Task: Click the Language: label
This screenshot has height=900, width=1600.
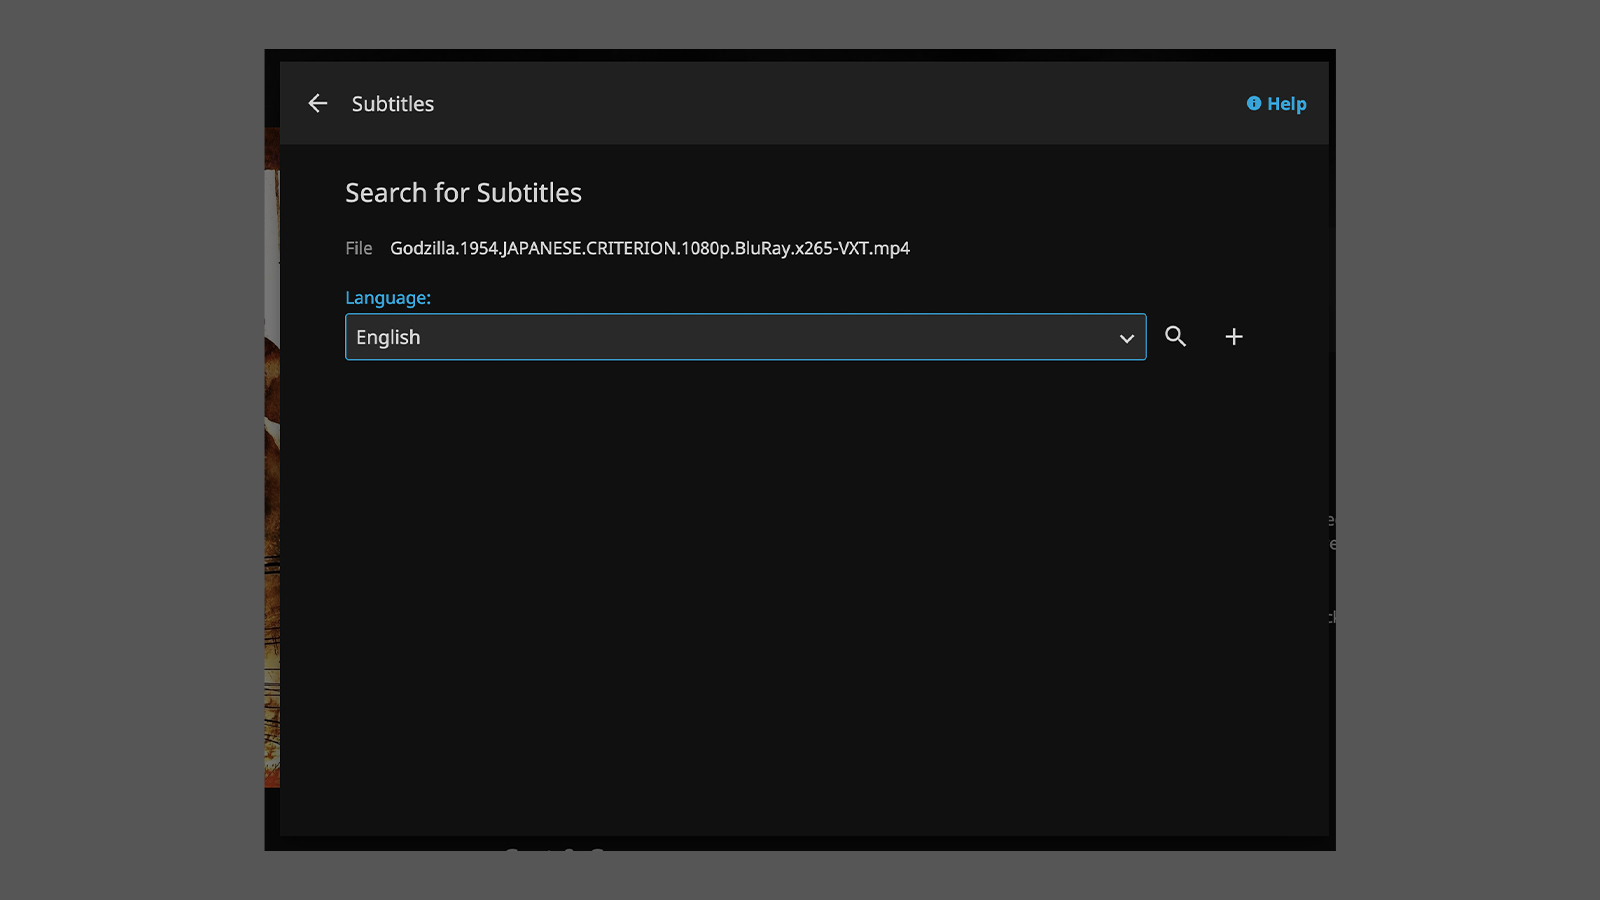Action: (388, 297)
